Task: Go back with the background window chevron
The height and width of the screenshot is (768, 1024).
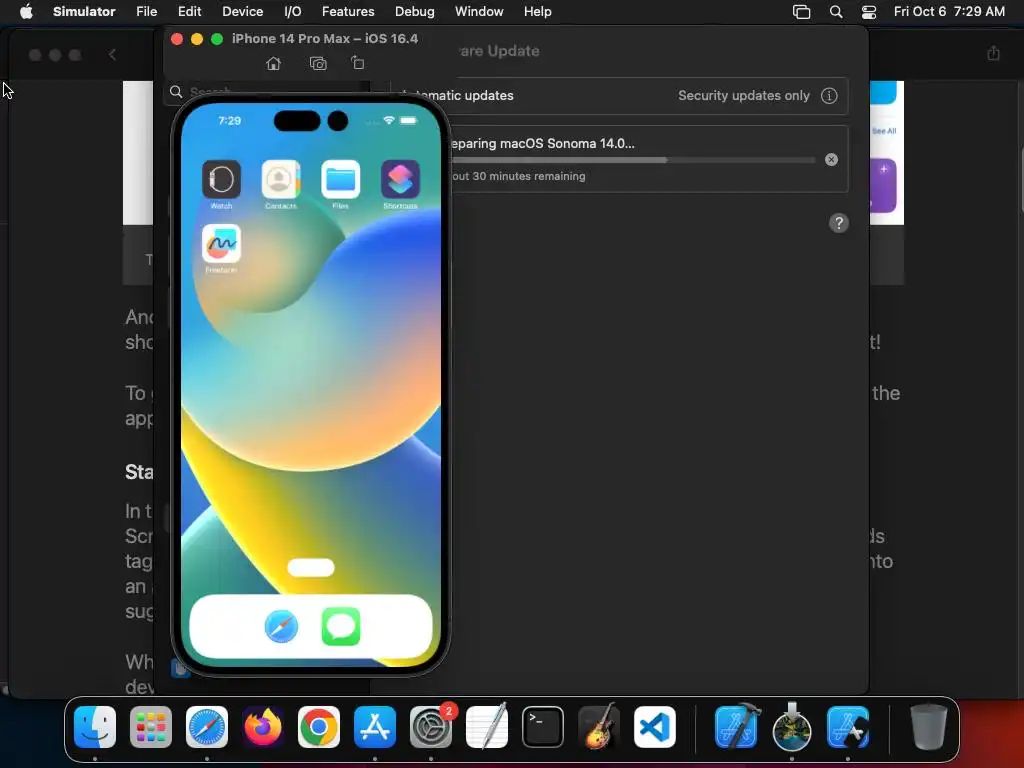Action: 112,54
